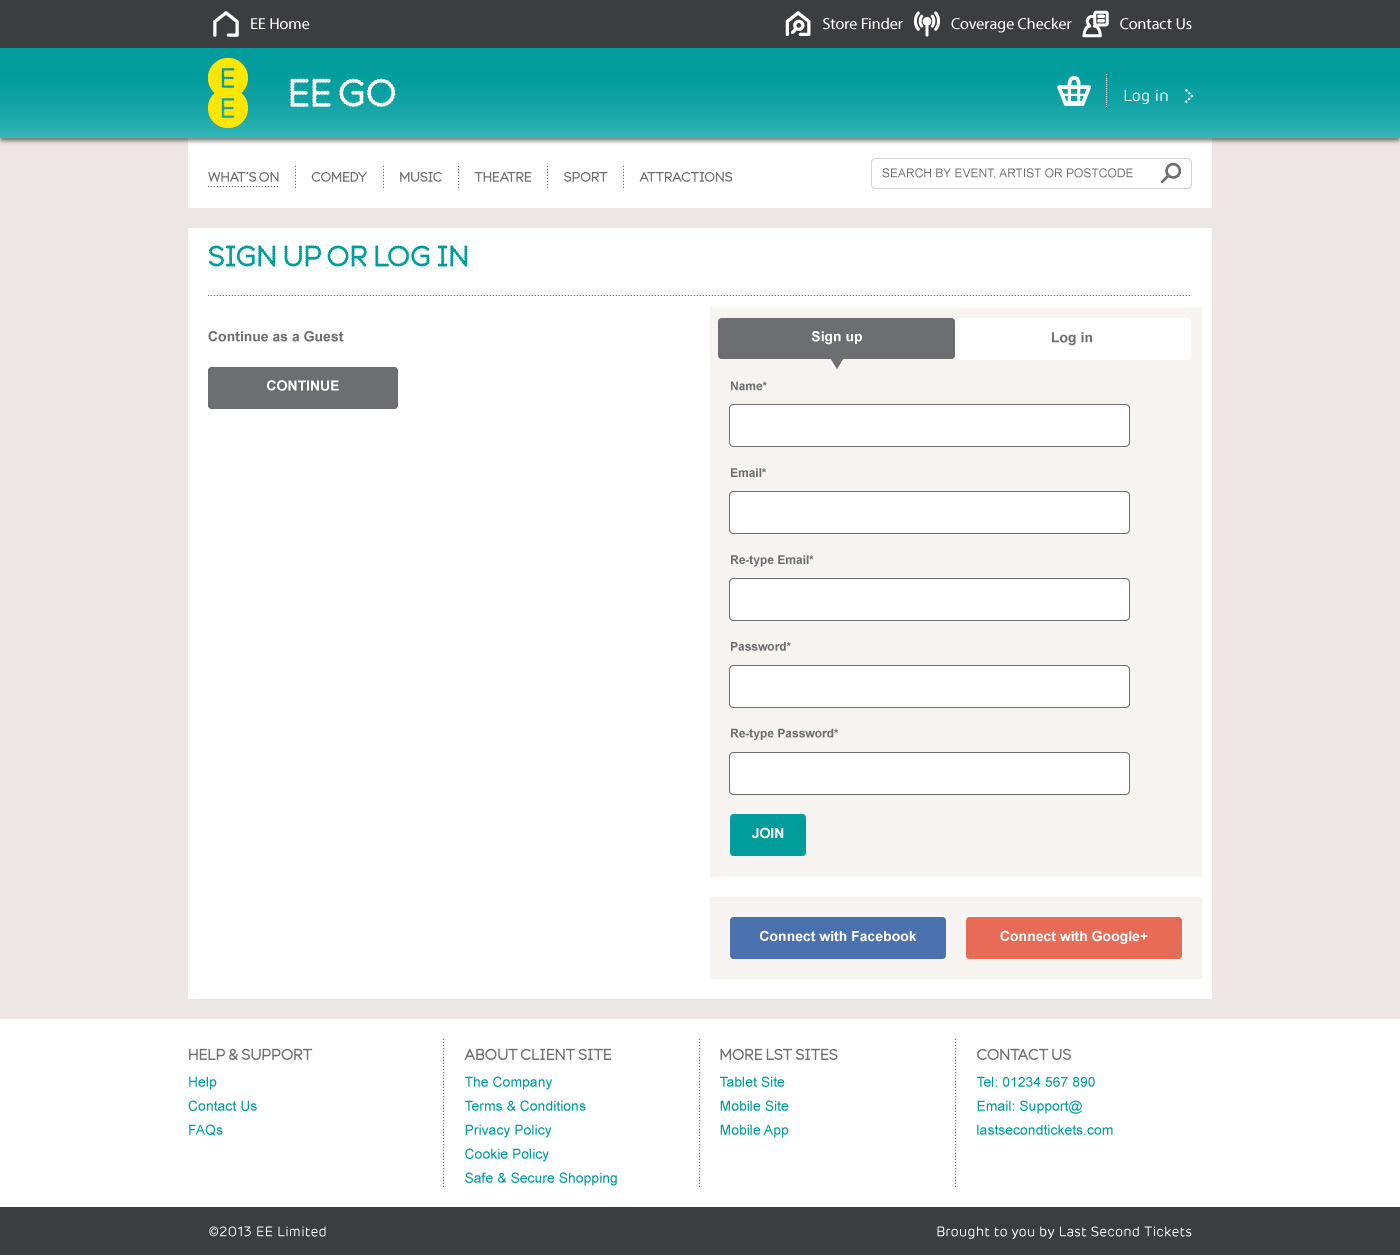Viewport: 1400px width, 1255px height.
Task: Click Connect with Google+ button
Action: point(1074,938)
